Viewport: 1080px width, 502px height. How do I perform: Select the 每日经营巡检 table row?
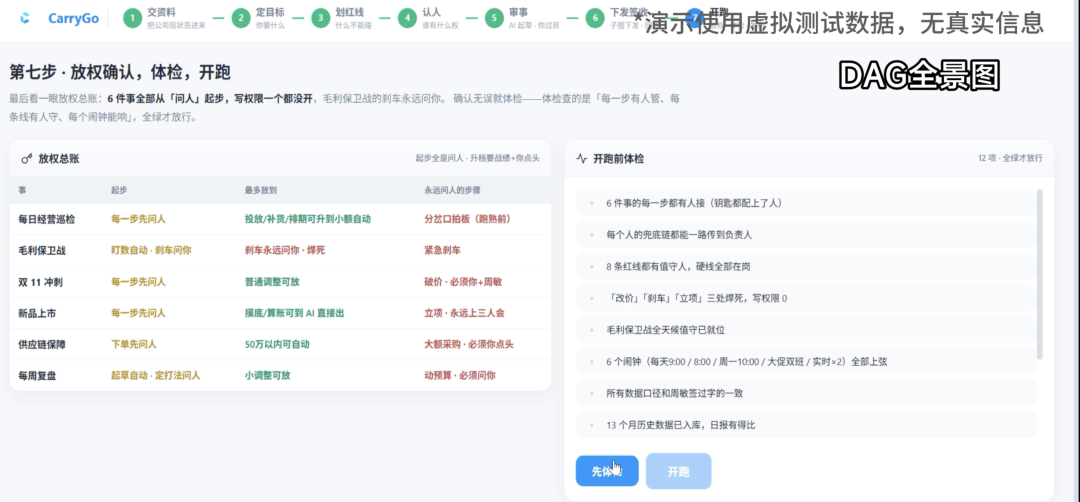(x=280, y=219)
